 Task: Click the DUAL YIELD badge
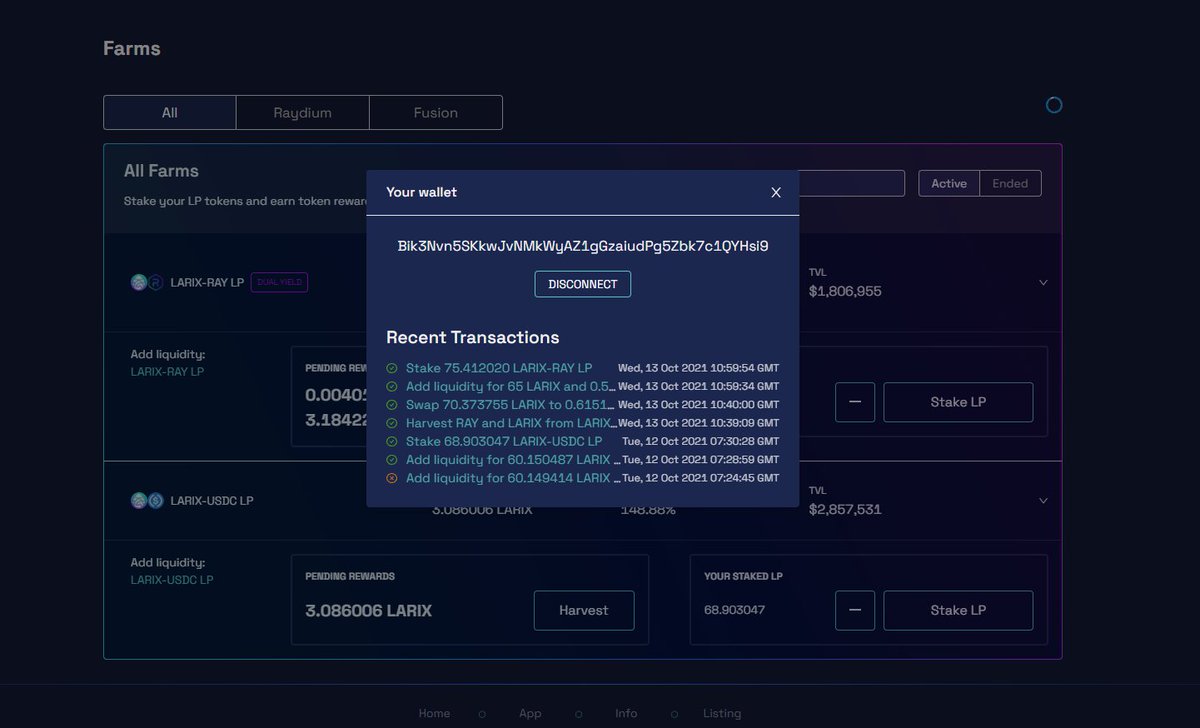point(279,283)
